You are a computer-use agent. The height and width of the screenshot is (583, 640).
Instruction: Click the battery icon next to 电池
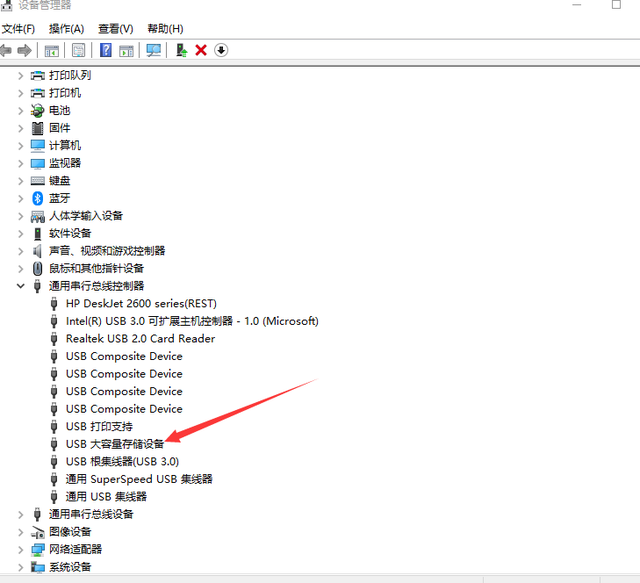pos(37,111)
